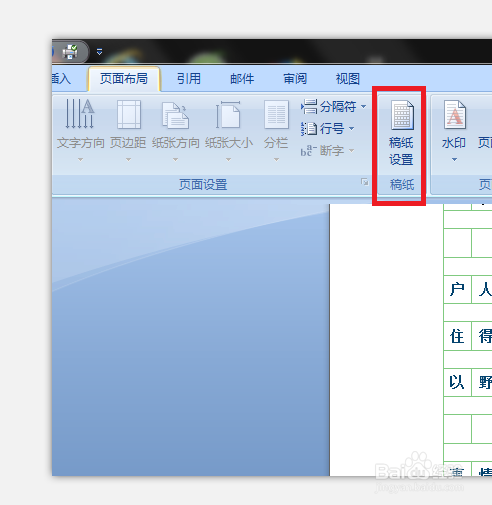The height and width of the screenshot is (505, 492).
Task: Switch to the 页面布局 tab
Action: pos(124,79)
